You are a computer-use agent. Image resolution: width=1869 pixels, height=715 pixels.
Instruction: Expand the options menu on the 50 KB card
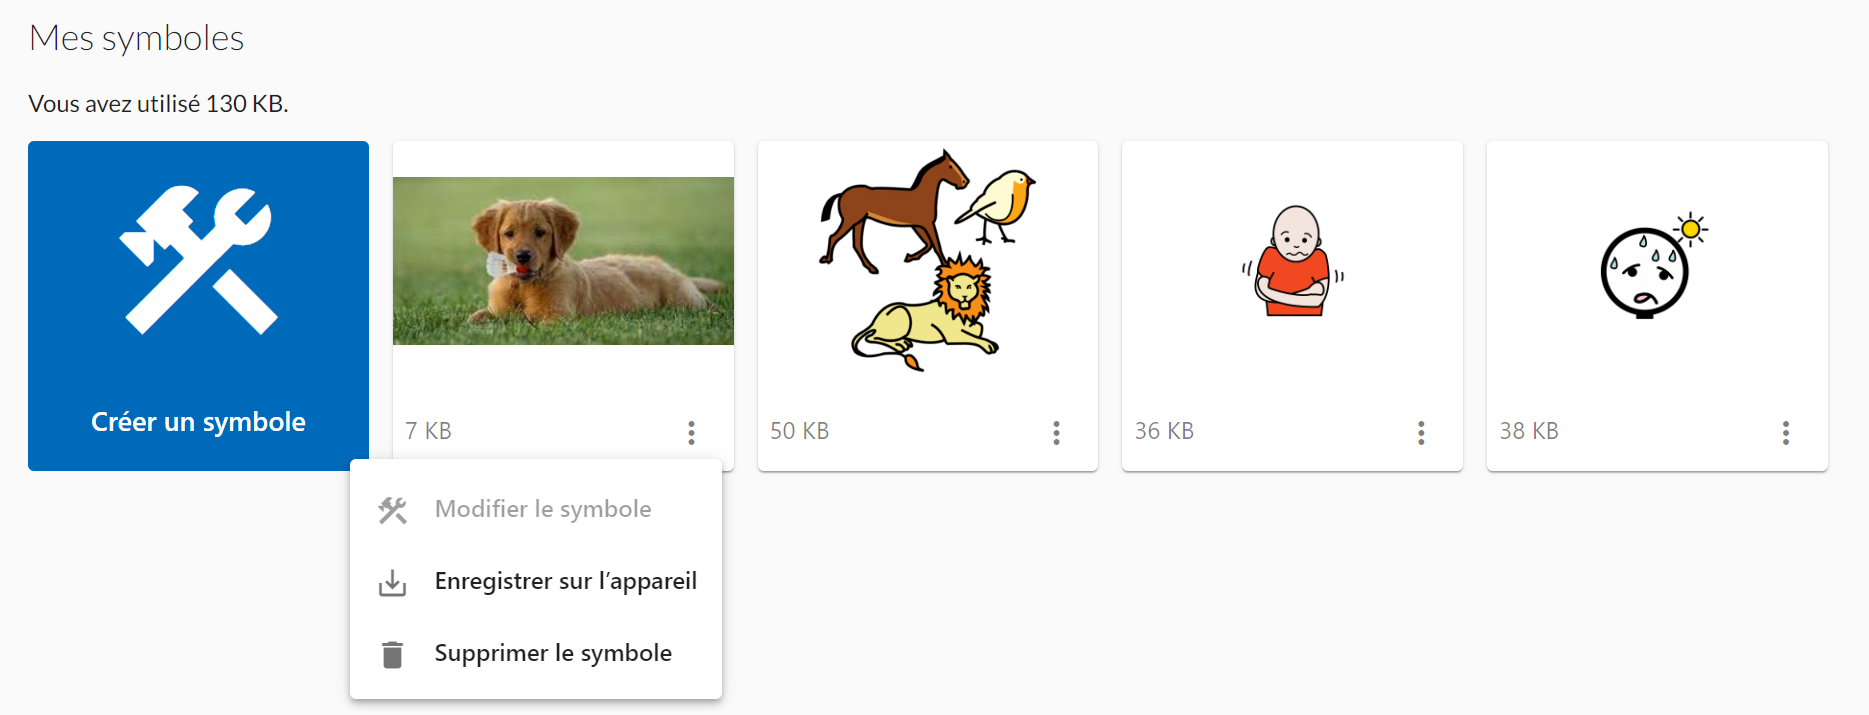pos(1056,432)
